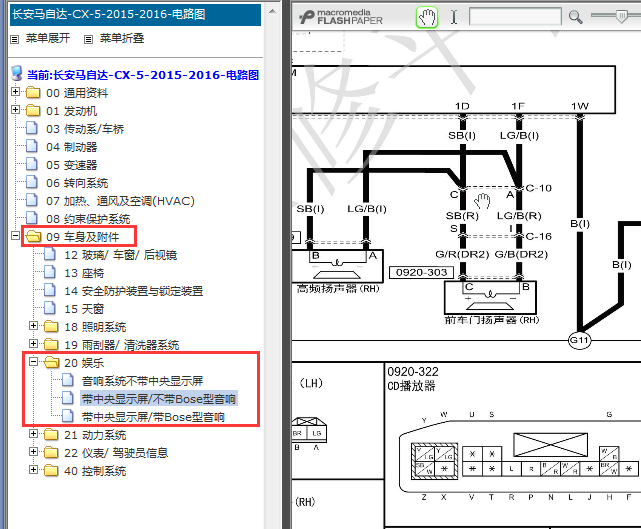This screenshot has height=529, width=641.
Task: Click the 08 约束保护系统 page icon
Action: coord(32,218)
